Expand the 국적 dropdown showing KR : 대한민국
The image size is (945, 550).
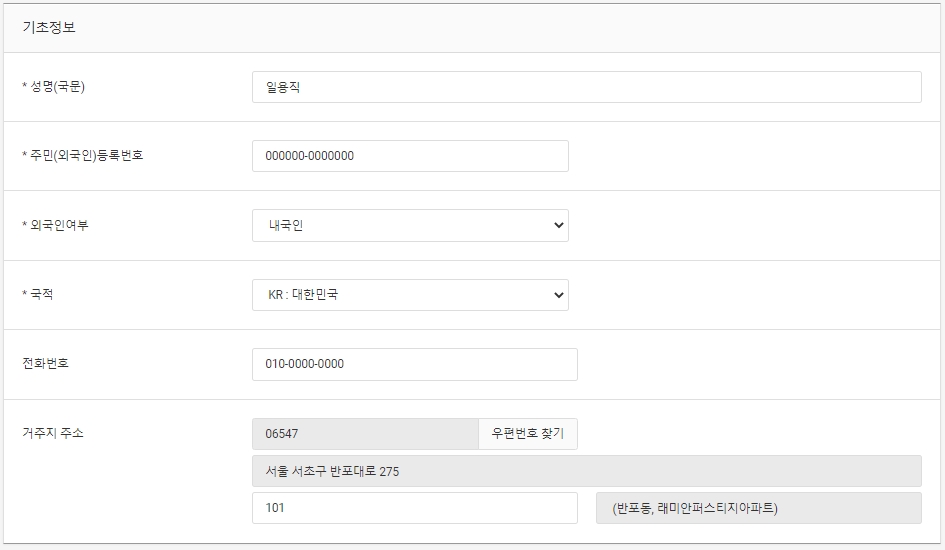click(x=410, y=295)
